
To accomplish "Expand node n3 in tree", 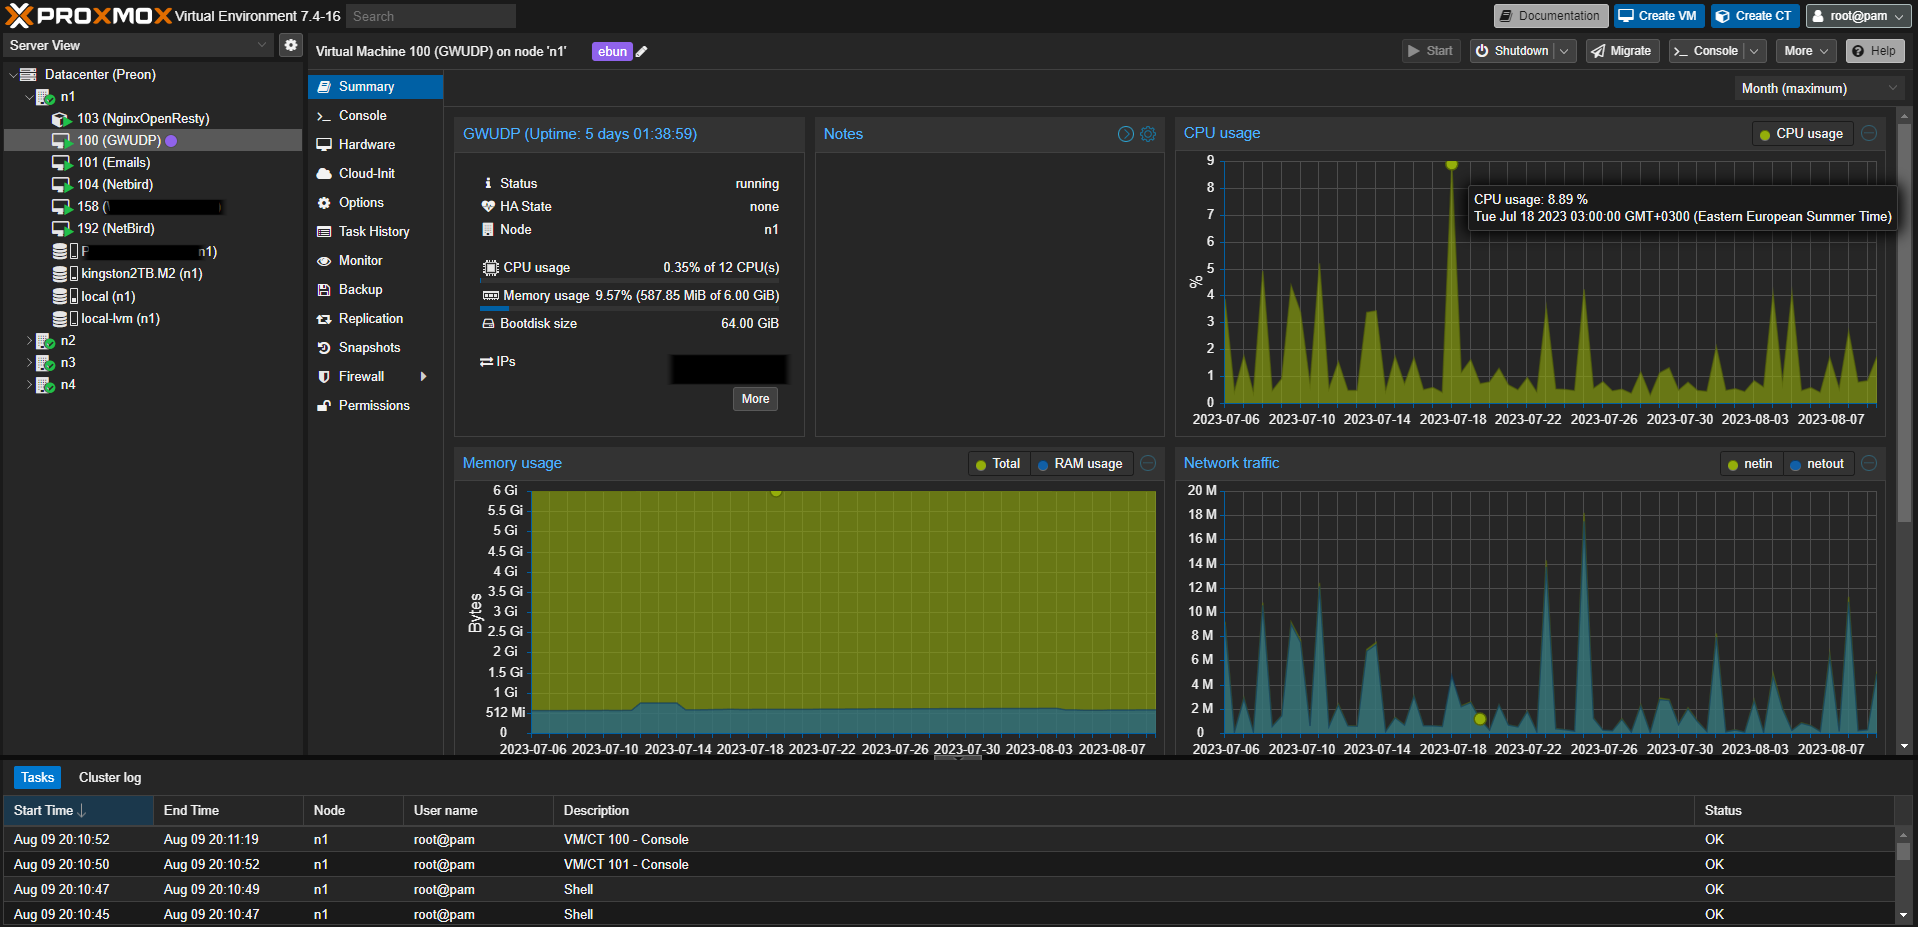I will pos(29,363).
